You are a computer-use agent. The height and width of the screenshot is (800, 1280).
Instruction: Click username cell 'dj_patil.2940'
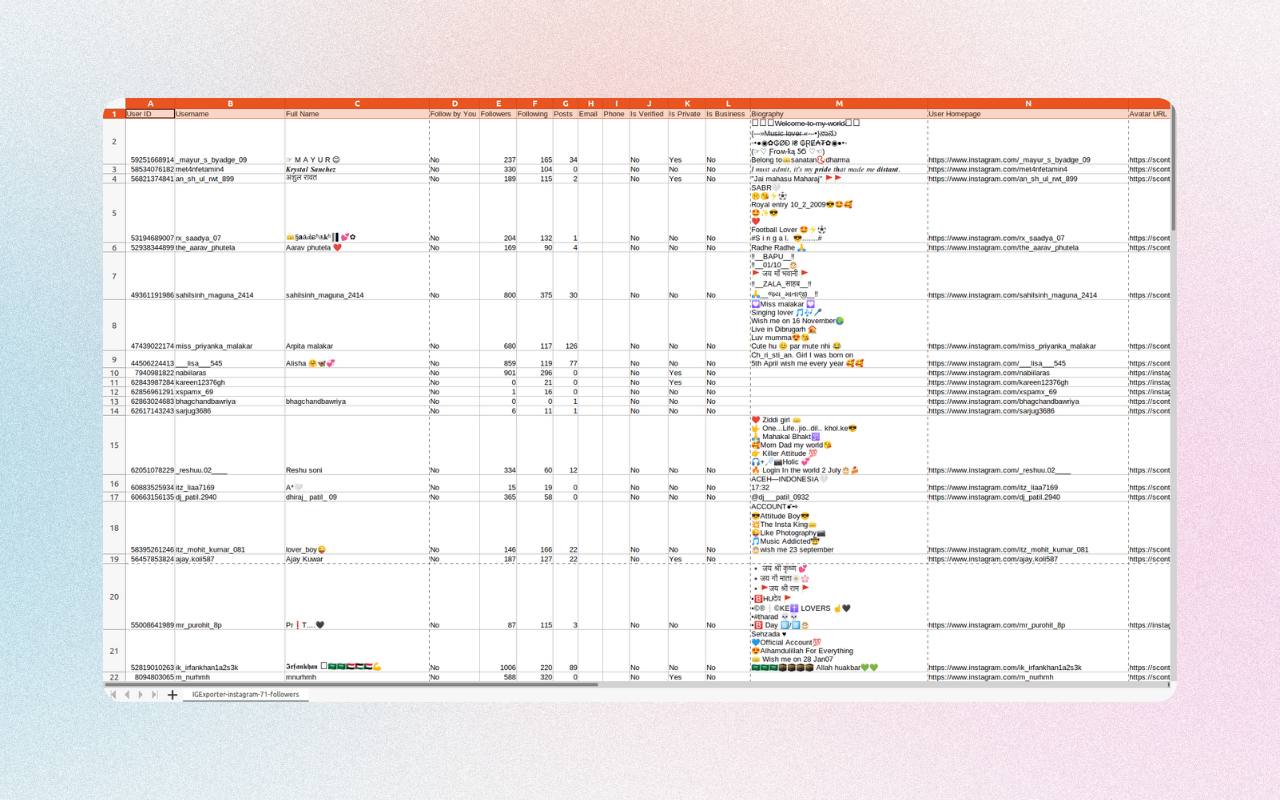tap(230, 497)
